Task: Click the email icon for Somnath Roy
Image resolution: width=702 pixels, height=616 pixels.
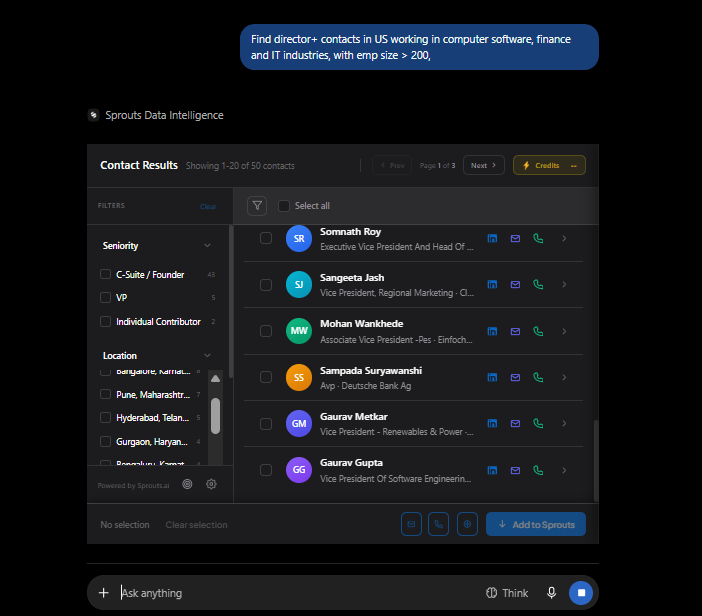Action: click(x=515, y=239)
